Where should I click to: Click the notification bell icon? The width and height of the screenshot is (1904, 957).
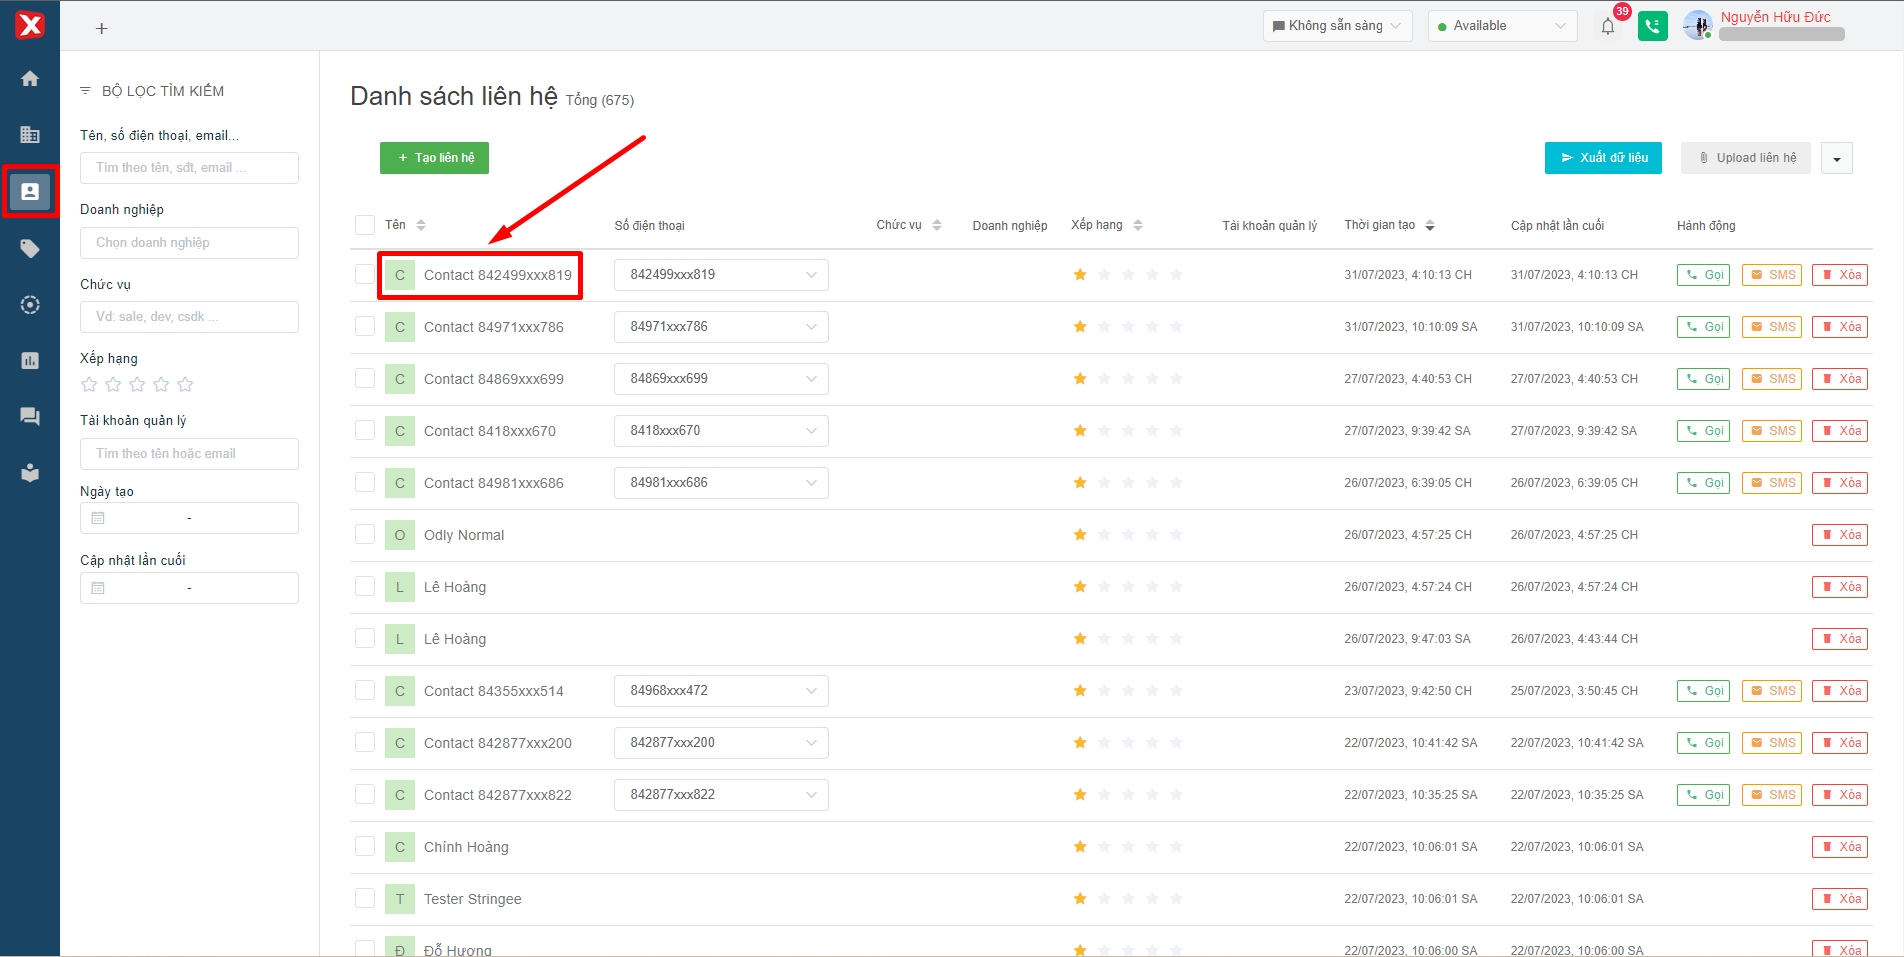1607,27
